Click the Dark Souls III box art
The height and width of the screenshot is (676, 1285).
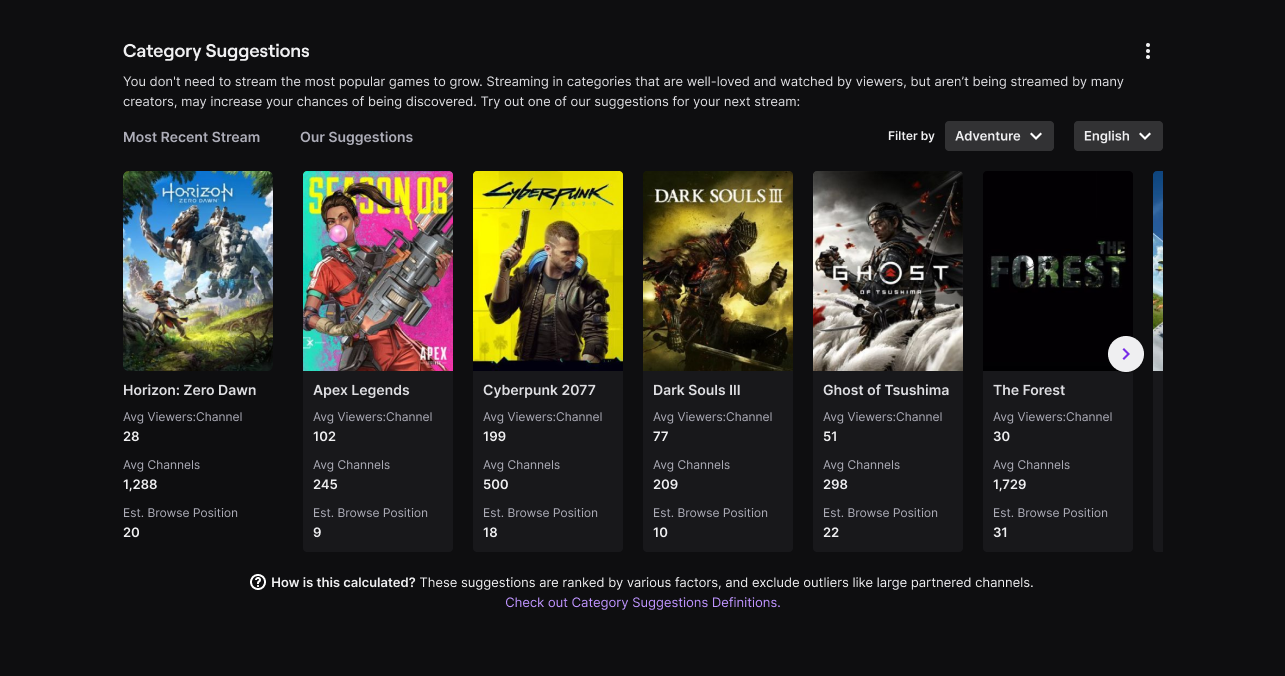click(717, 270)
